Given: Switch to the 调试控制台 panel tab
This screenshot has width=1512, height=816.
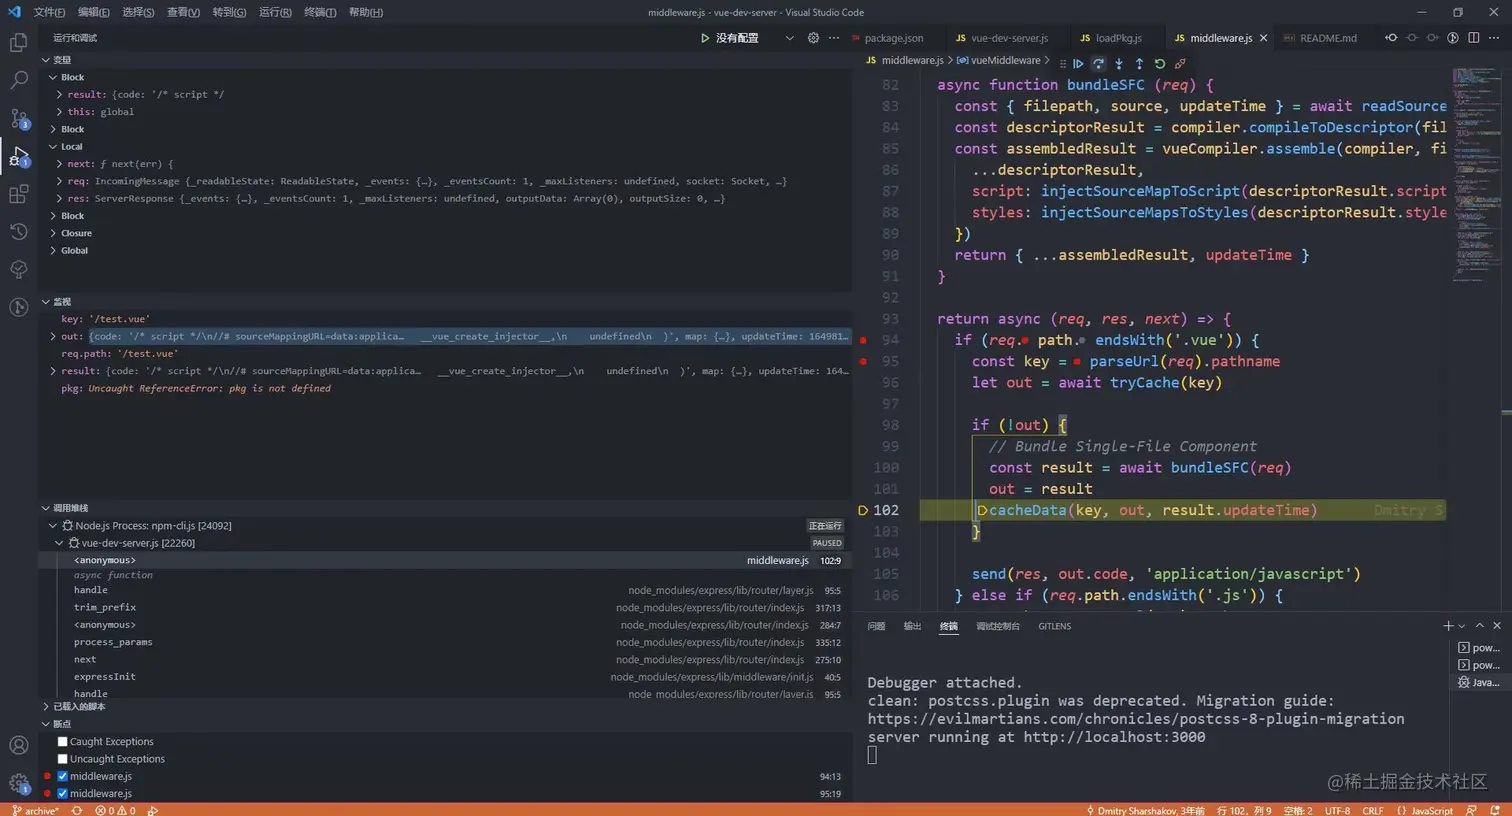Looking at the screenshot, I should point(998,626).
